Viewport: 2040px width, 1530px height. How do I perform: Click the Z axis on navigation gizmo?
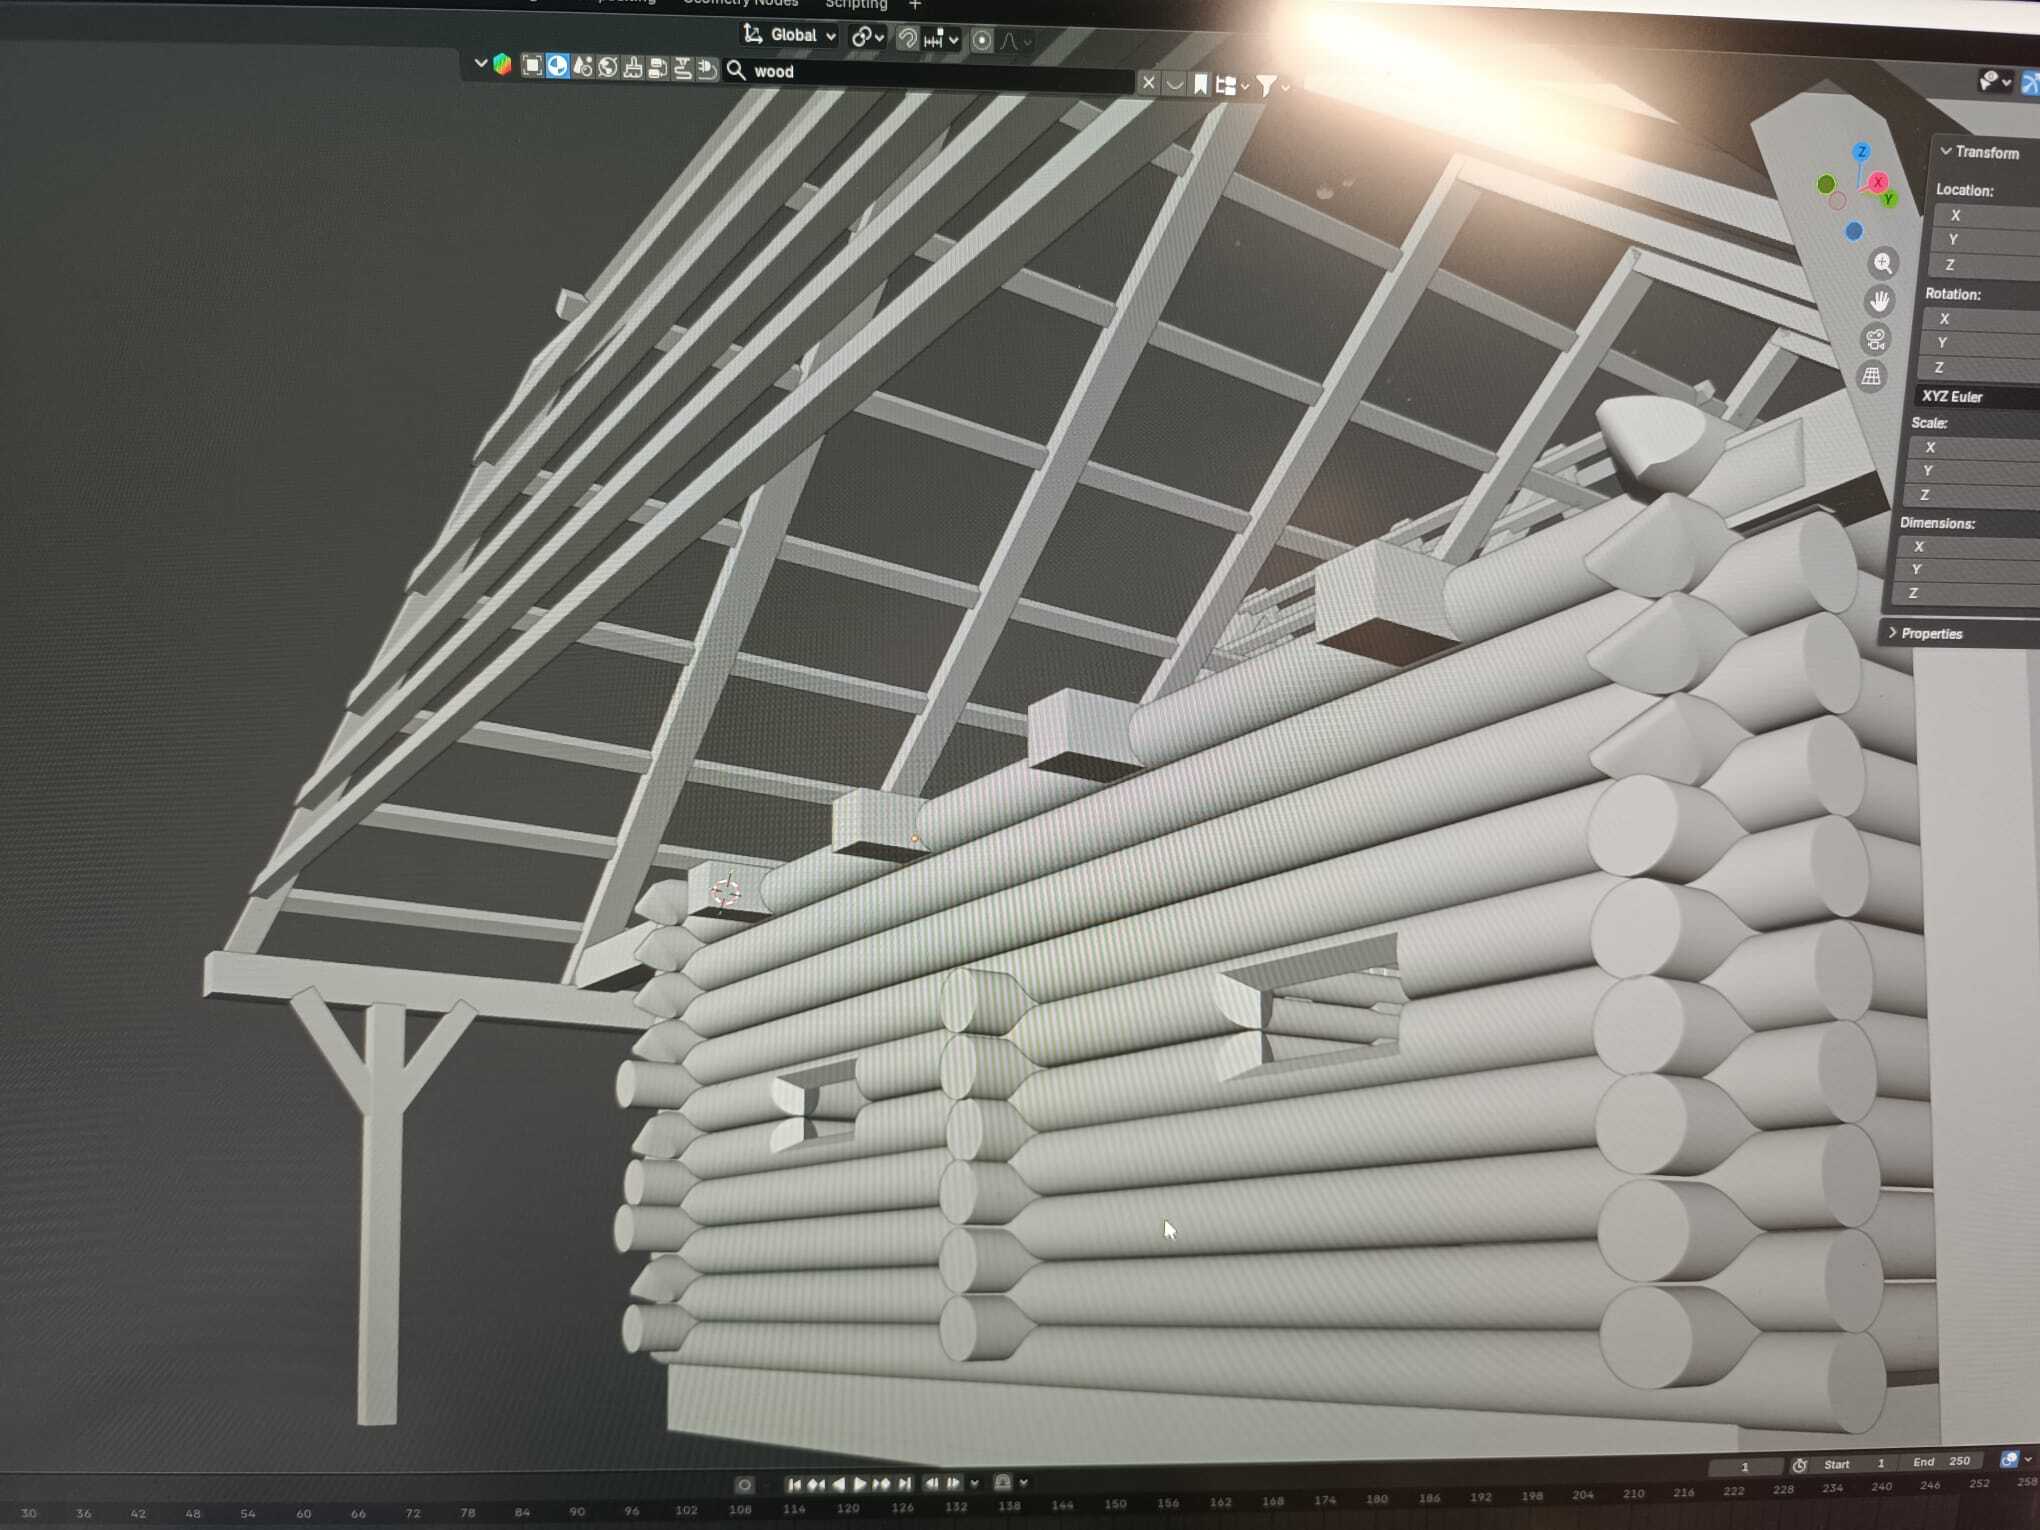click(x=1861, y=152)
